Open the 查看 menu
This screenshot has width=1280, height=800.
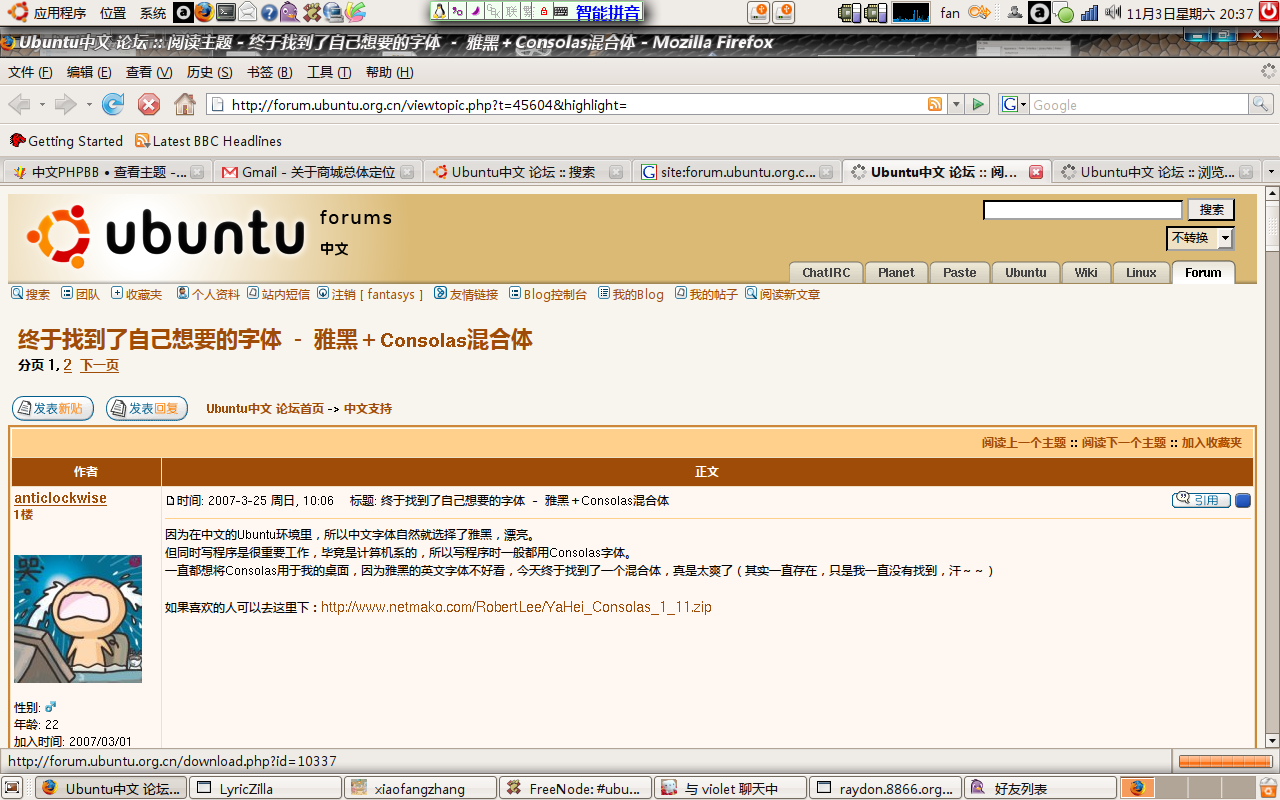[x=149, y=72]
